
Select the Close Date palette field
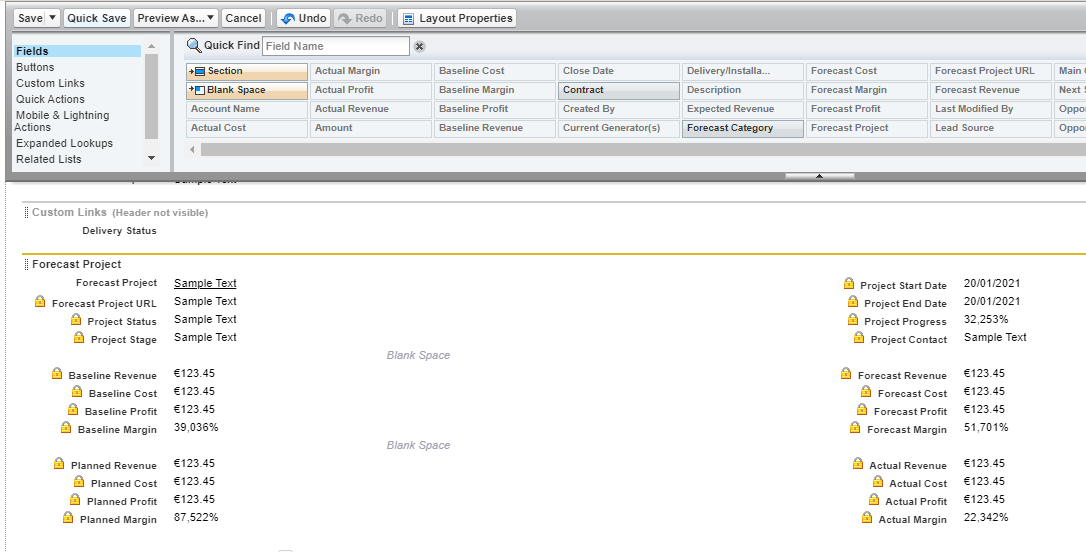pos(618,71)
